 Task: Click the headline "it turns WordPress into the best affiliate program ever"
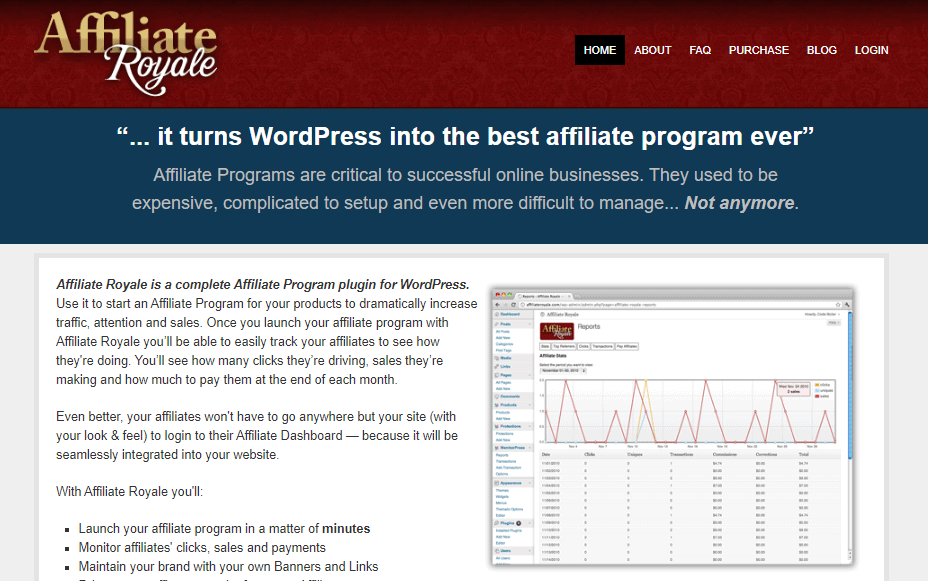point(465,137)
